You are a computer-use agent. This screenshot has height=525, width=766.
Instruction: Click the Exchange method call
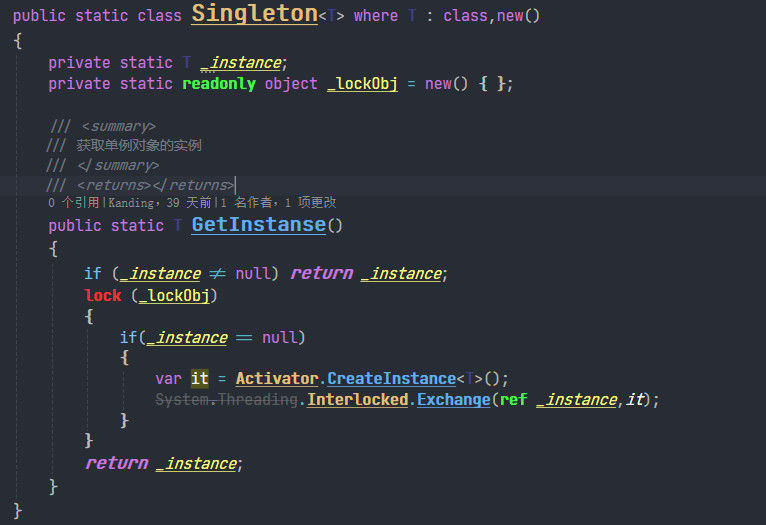point(452,400)
